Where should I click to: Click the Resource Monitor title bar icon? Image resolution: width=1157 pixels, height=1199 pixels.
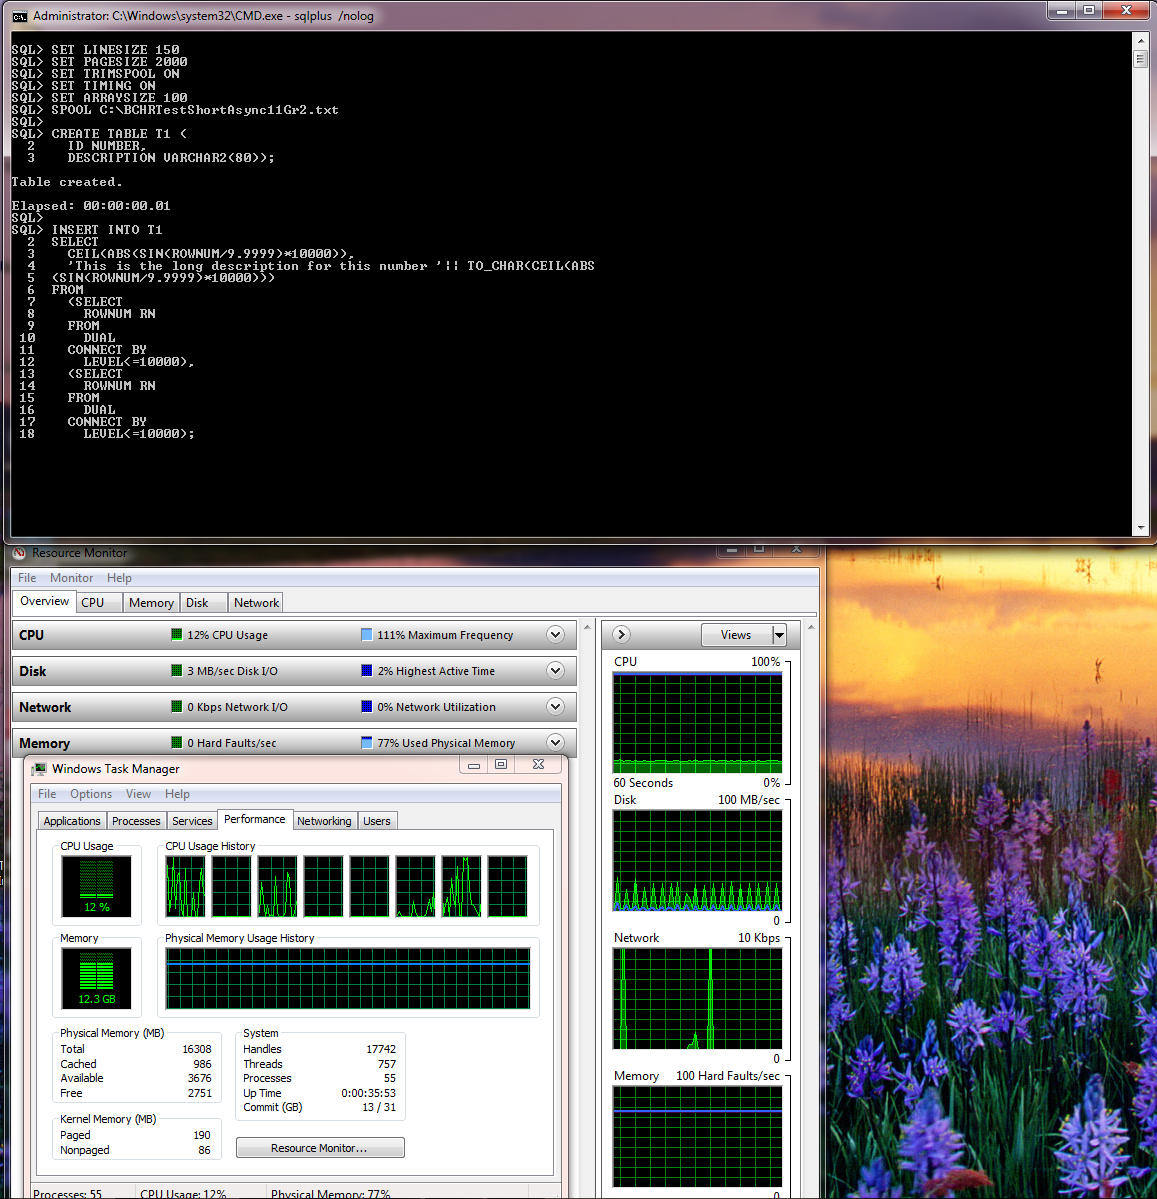[x=18, y=552]
